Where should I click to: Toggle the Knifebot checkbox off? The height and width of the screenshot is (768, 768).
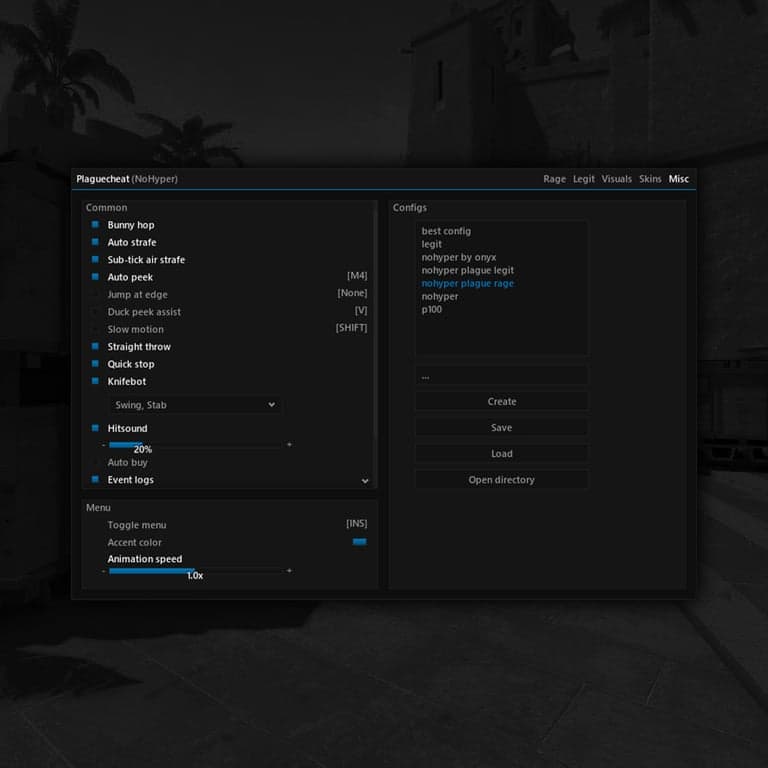click(x=96, y=381)
